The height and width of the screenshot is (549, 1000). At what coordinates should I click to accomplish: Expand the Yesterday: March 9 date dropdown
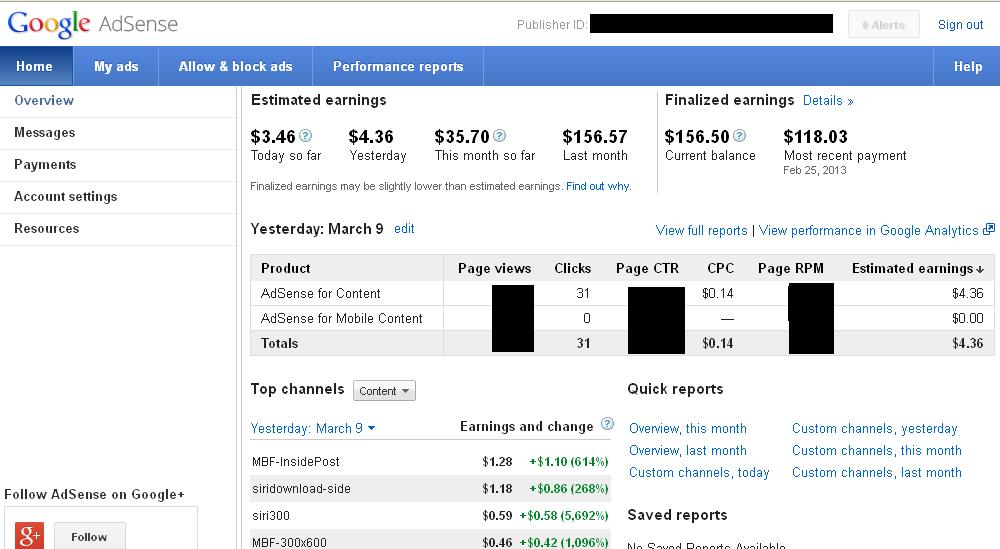pos(313,428)
